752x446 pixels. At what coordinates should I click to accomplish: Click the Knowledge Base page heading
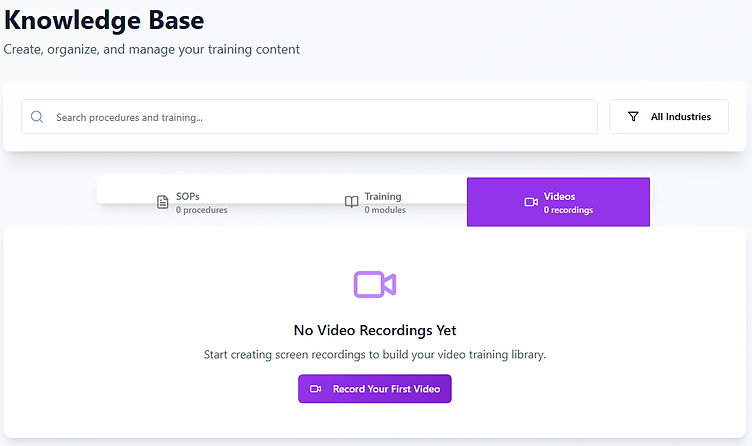[104, 21]
